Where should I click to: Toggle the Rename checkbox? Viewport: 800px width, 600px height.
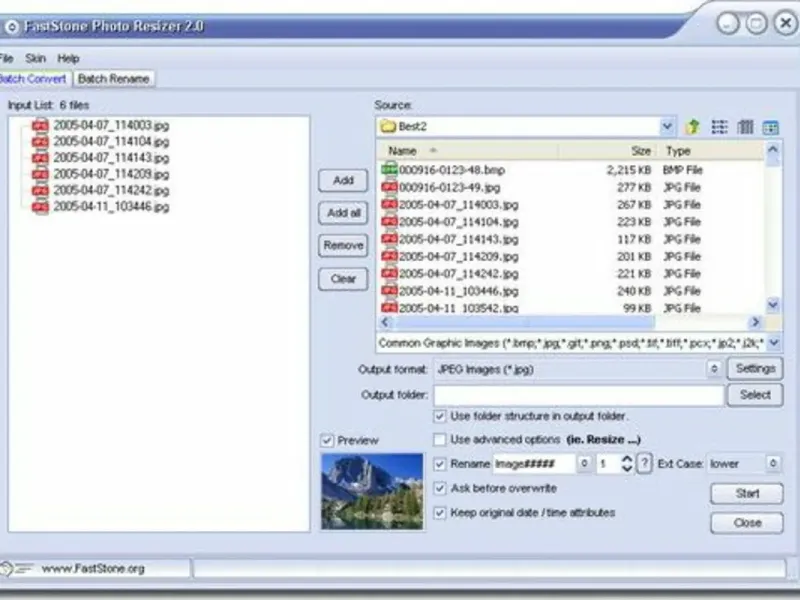tap(439, 464)
